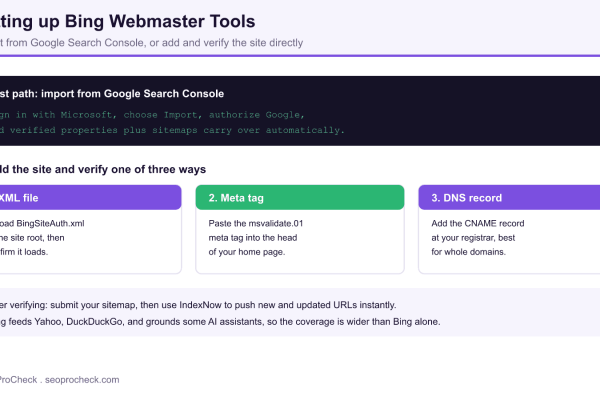The image size is (600, 400).
Task: Click the IndexNow sentence about submitting sitemap
Action: click(x=198, y=305)
